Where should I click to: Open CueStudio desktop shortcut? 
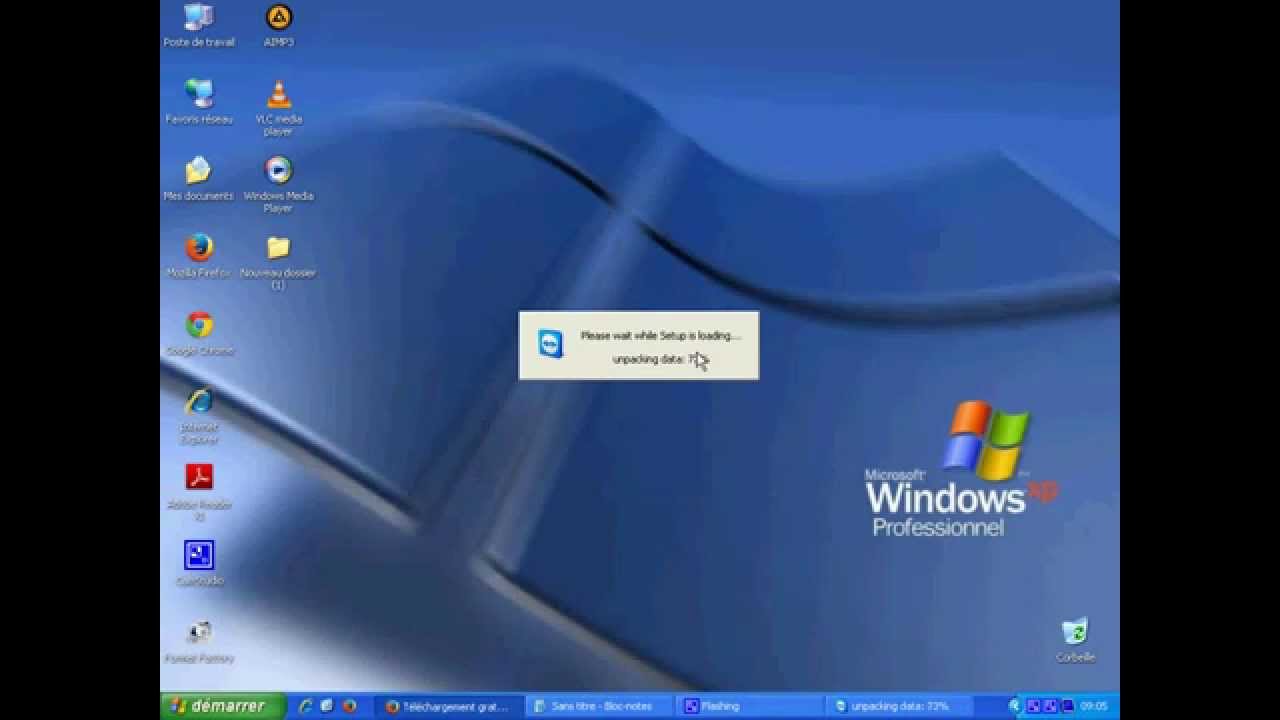point(199,564)
